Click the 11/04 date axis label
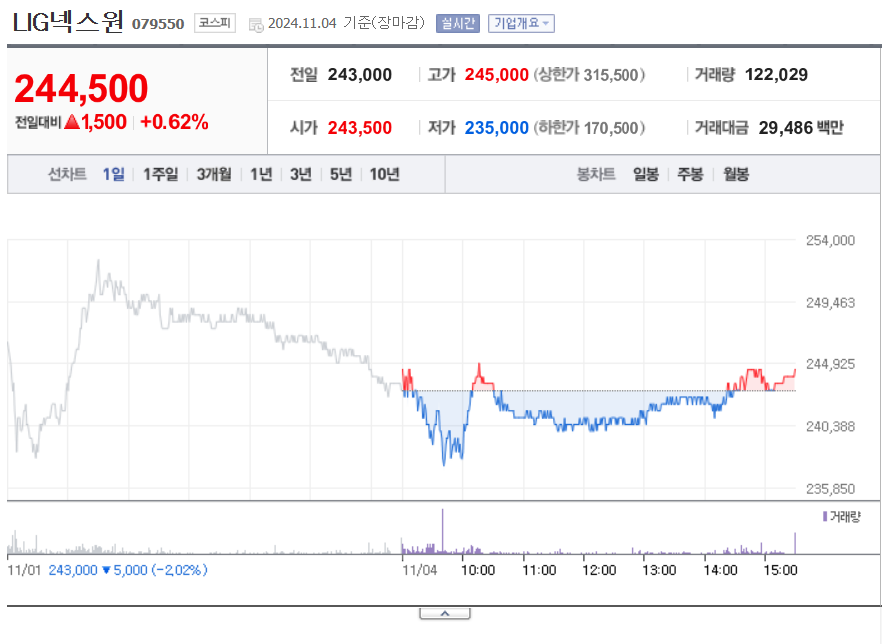 click(420, 570)
